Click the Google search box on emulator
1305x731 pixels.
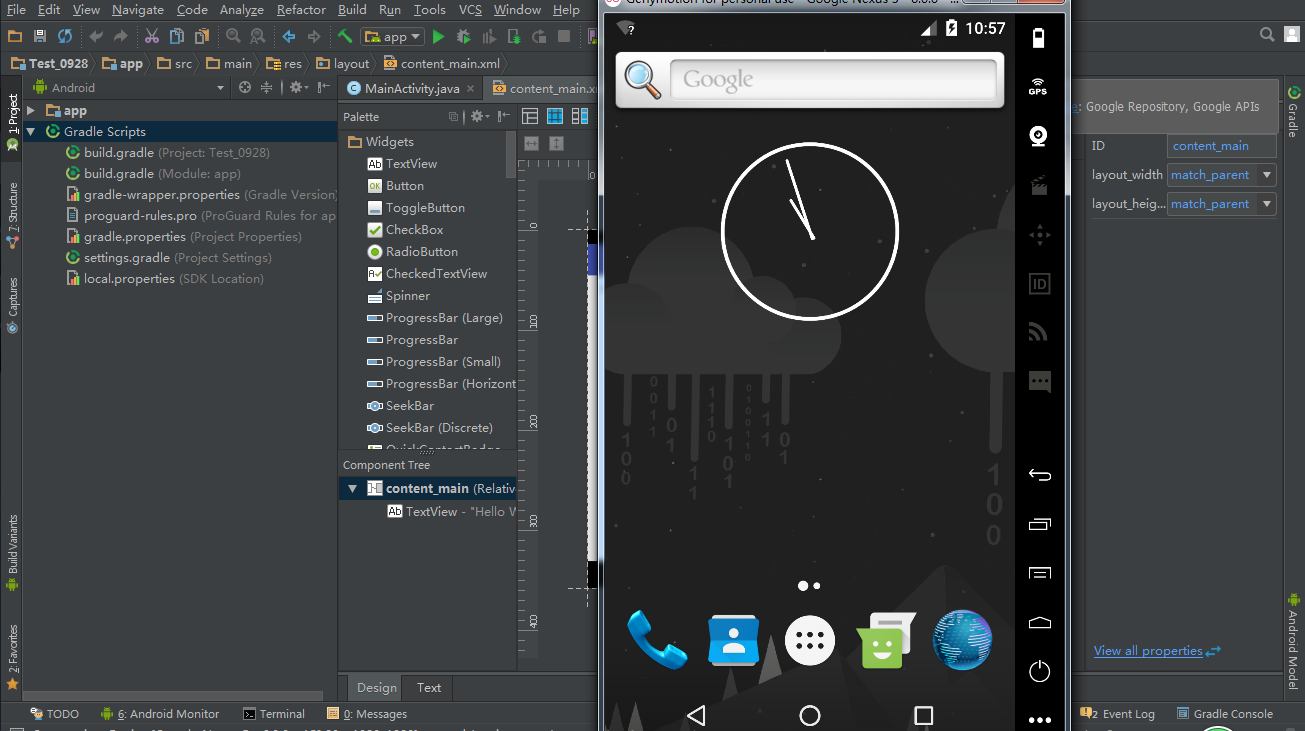coord(833,80)
